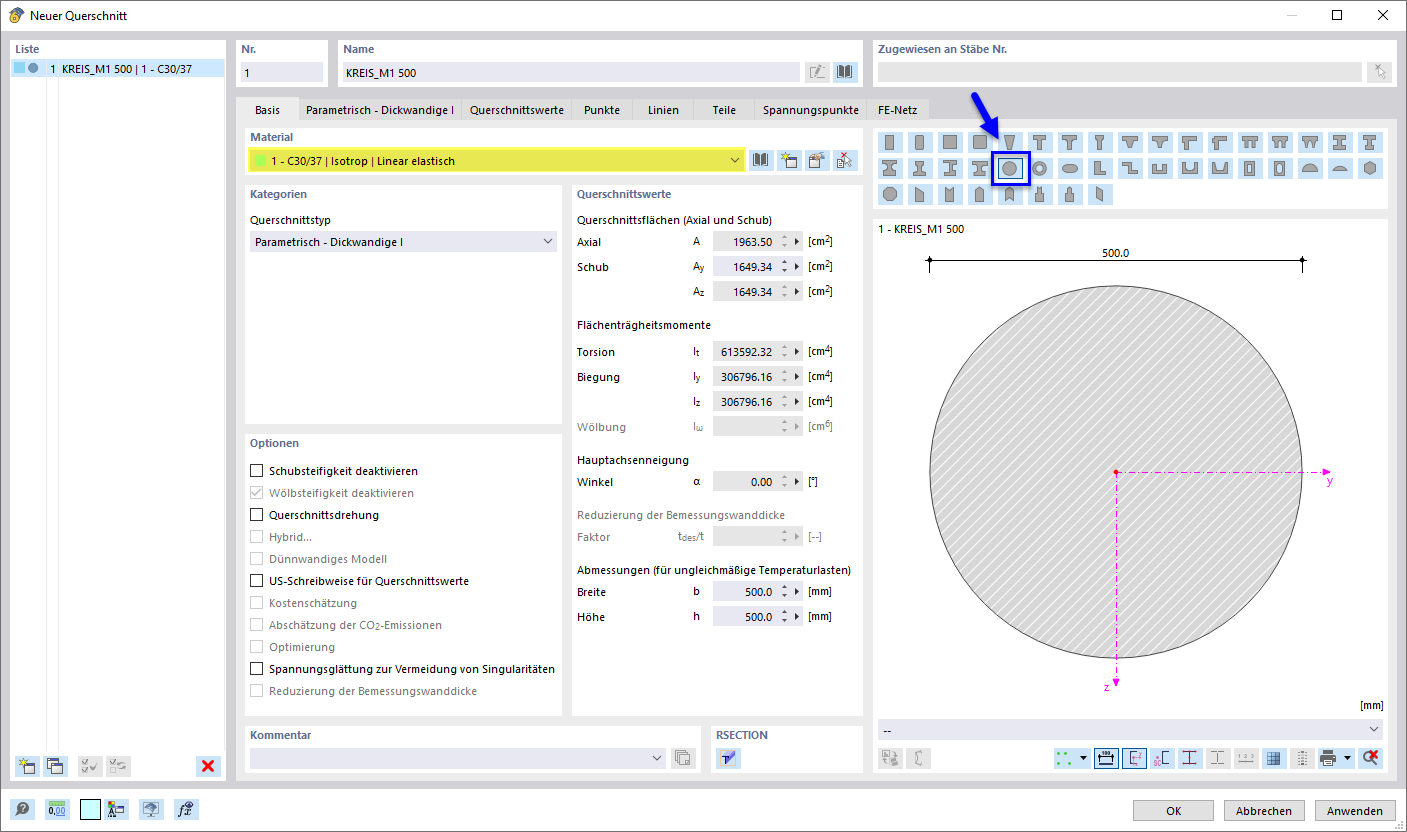Click the Anwenden button
Viewport: 1407px width, 832px height.
[1355, 811]
